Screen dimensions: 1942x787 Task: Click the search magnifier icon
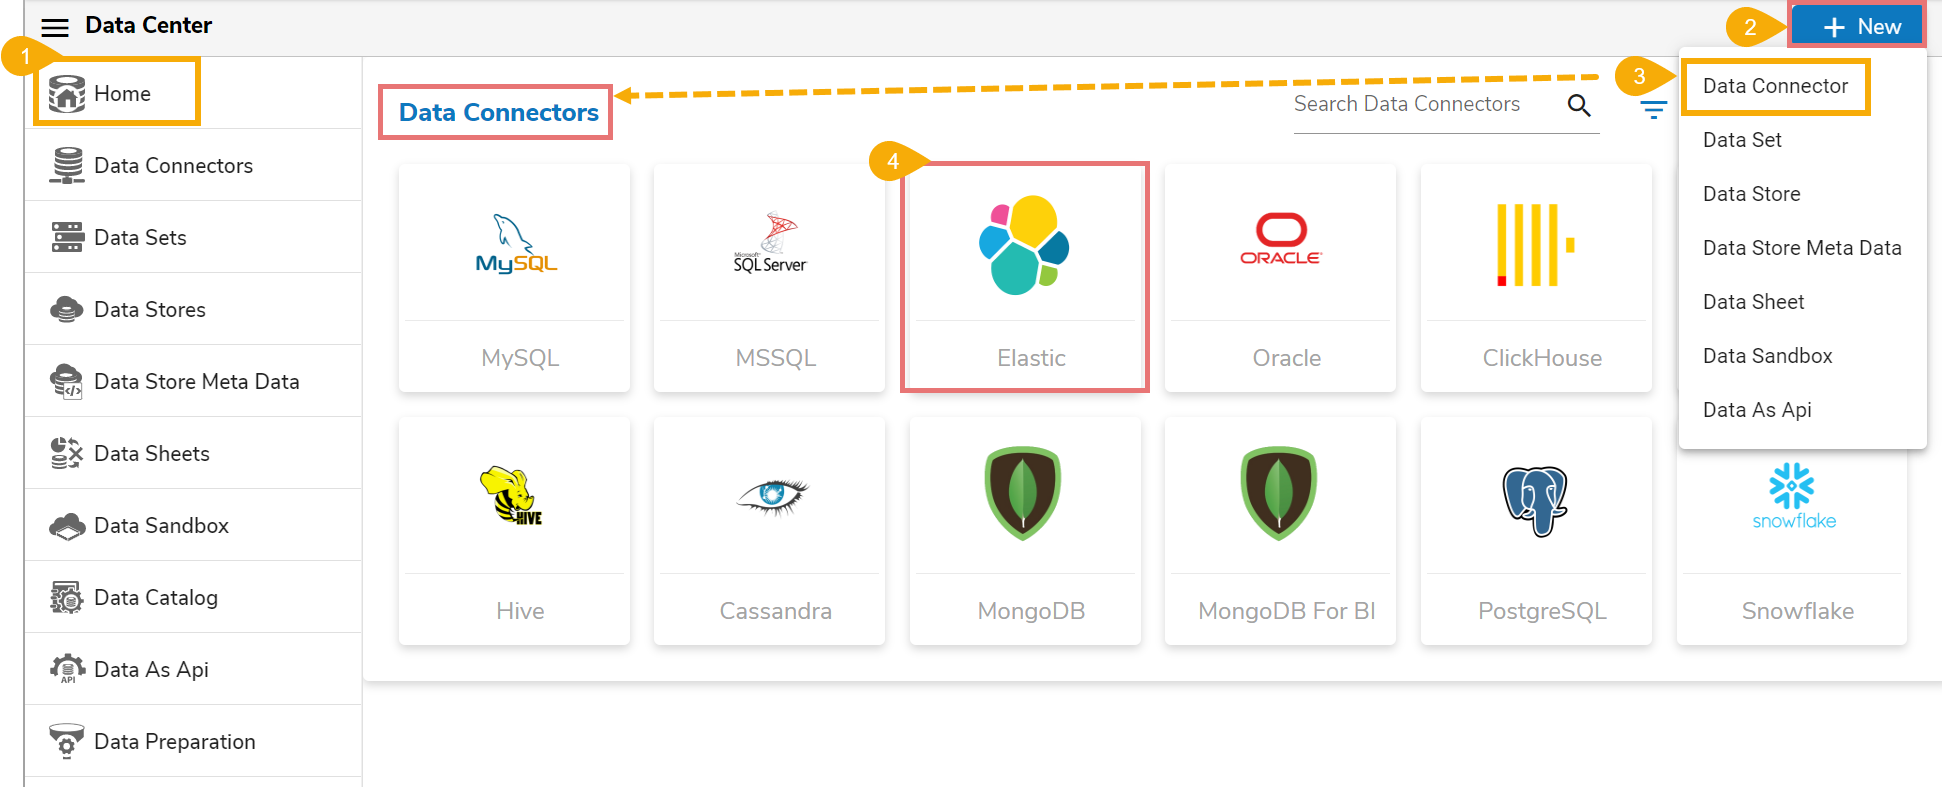[1579, 105]
